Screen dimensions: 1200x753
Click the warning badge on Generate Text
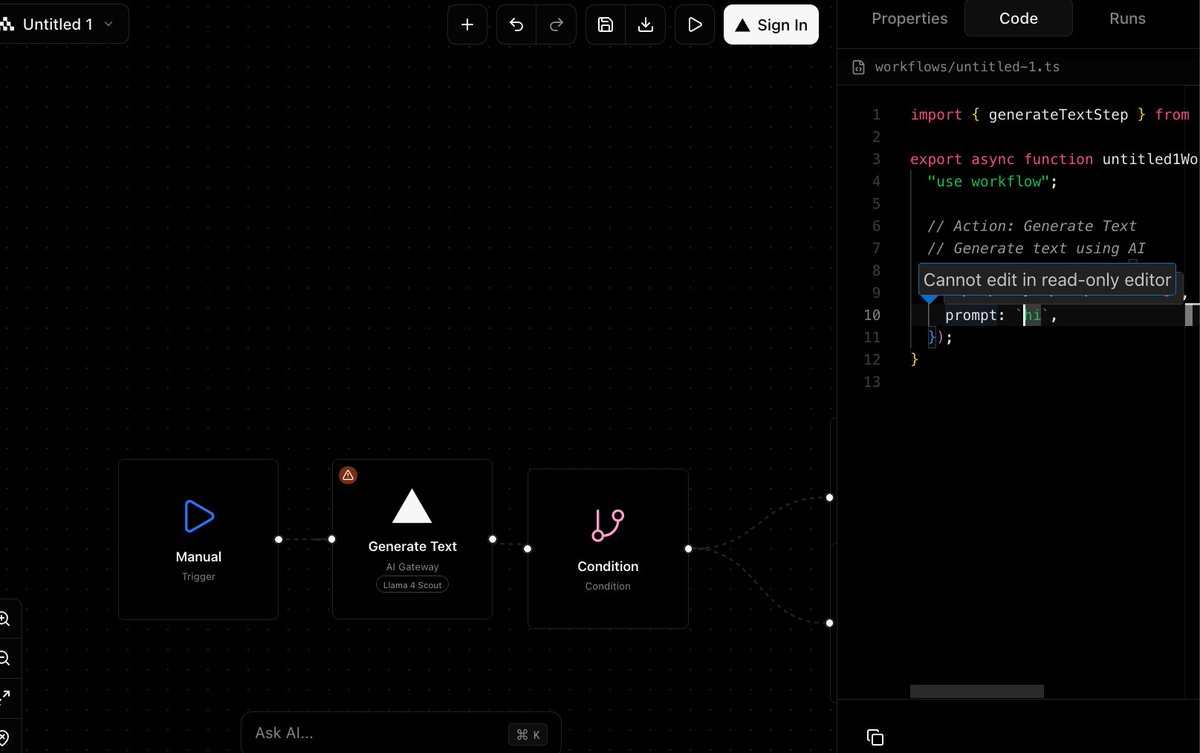click(348, 475)
